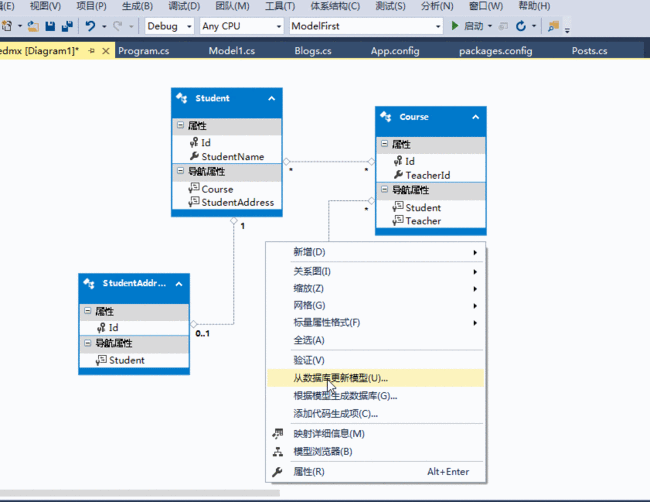Collapse the 属性 section in StudentAddress entity

tap(87, 310)
